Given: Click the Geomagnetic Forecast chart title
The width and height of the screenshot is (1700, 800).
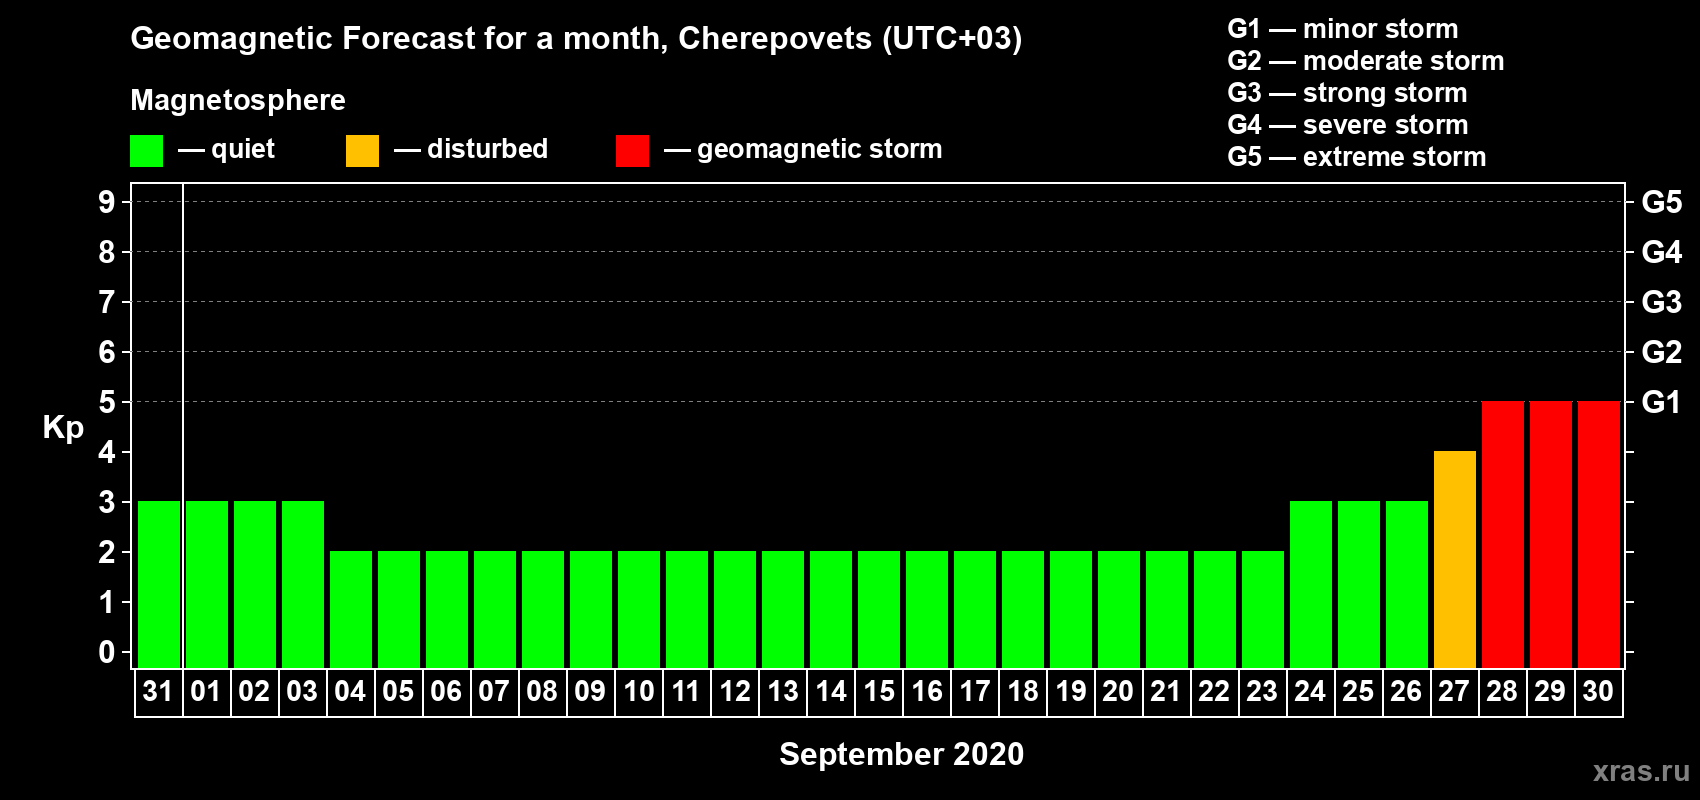Looking at the screenshot, I should tap(576, 39).
